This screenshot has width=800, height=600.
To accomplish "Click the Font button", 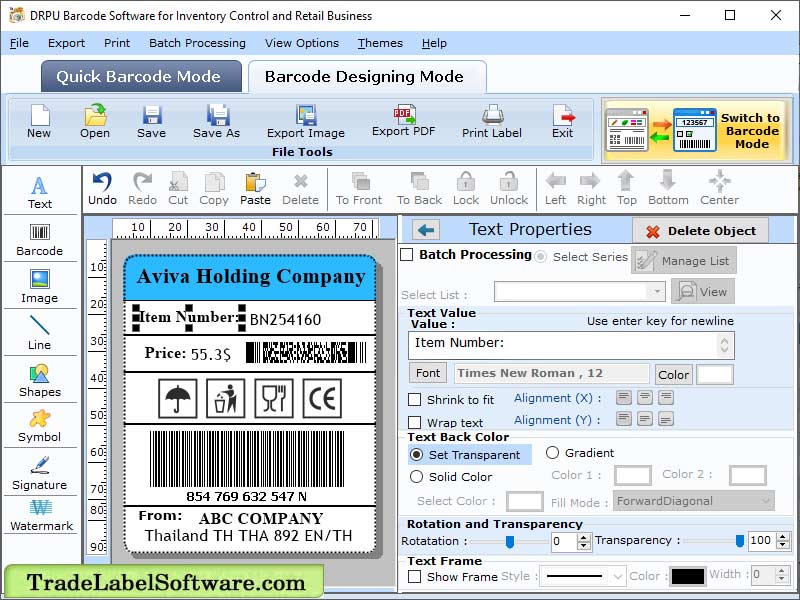I will point(428,372).
